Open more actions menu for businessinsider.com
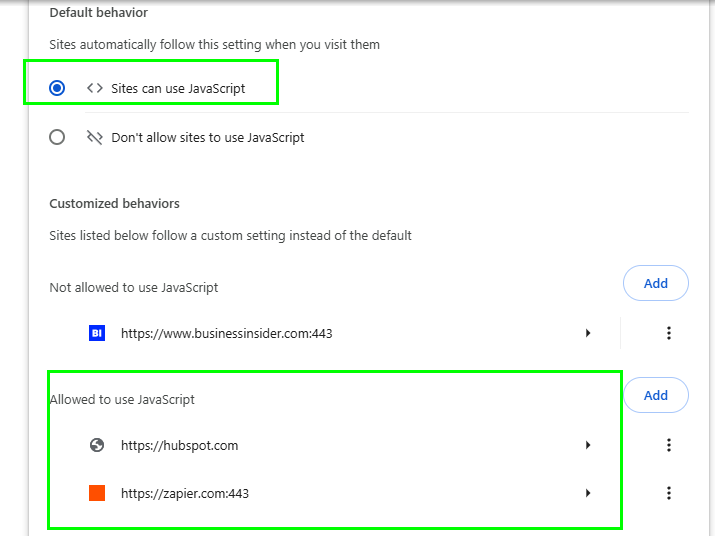The width and height of the screenshot is (715, 536). (x=668, y=333)
